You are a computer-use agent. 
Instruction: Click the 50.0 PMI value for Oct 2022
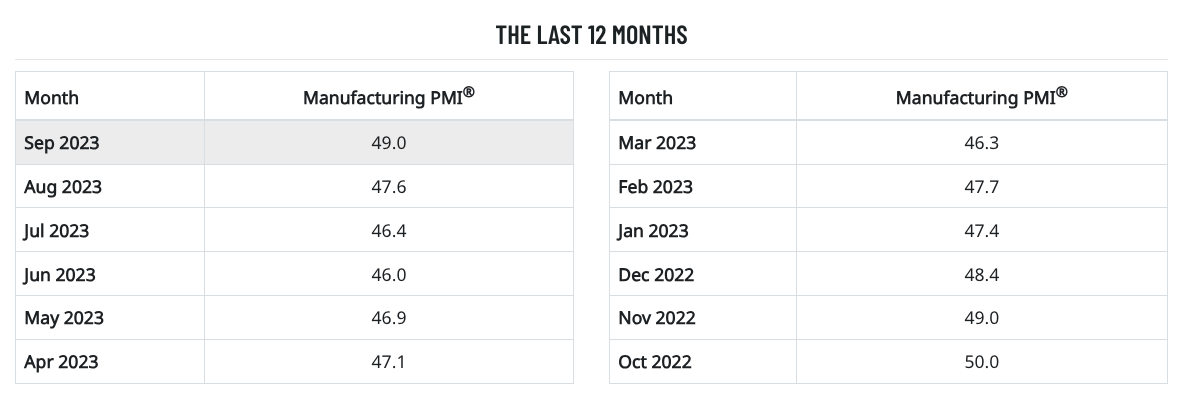(x=981, y=362)
